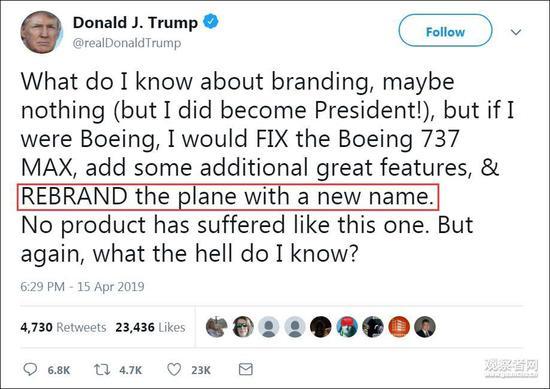The width and height of the screenshot is (550, 389).
Task: Click the last suited-man liker avatar
Action: [425, 327]
